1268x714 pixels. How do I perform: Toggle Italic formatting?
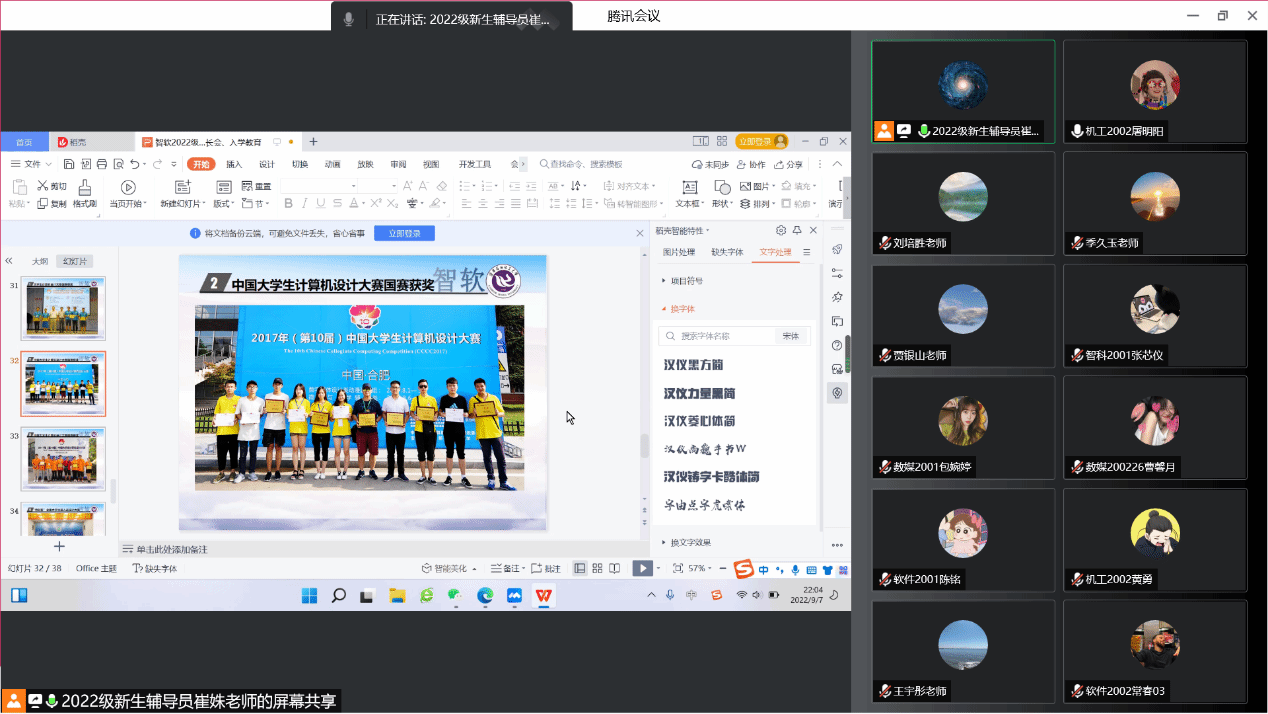coord(303,204)
